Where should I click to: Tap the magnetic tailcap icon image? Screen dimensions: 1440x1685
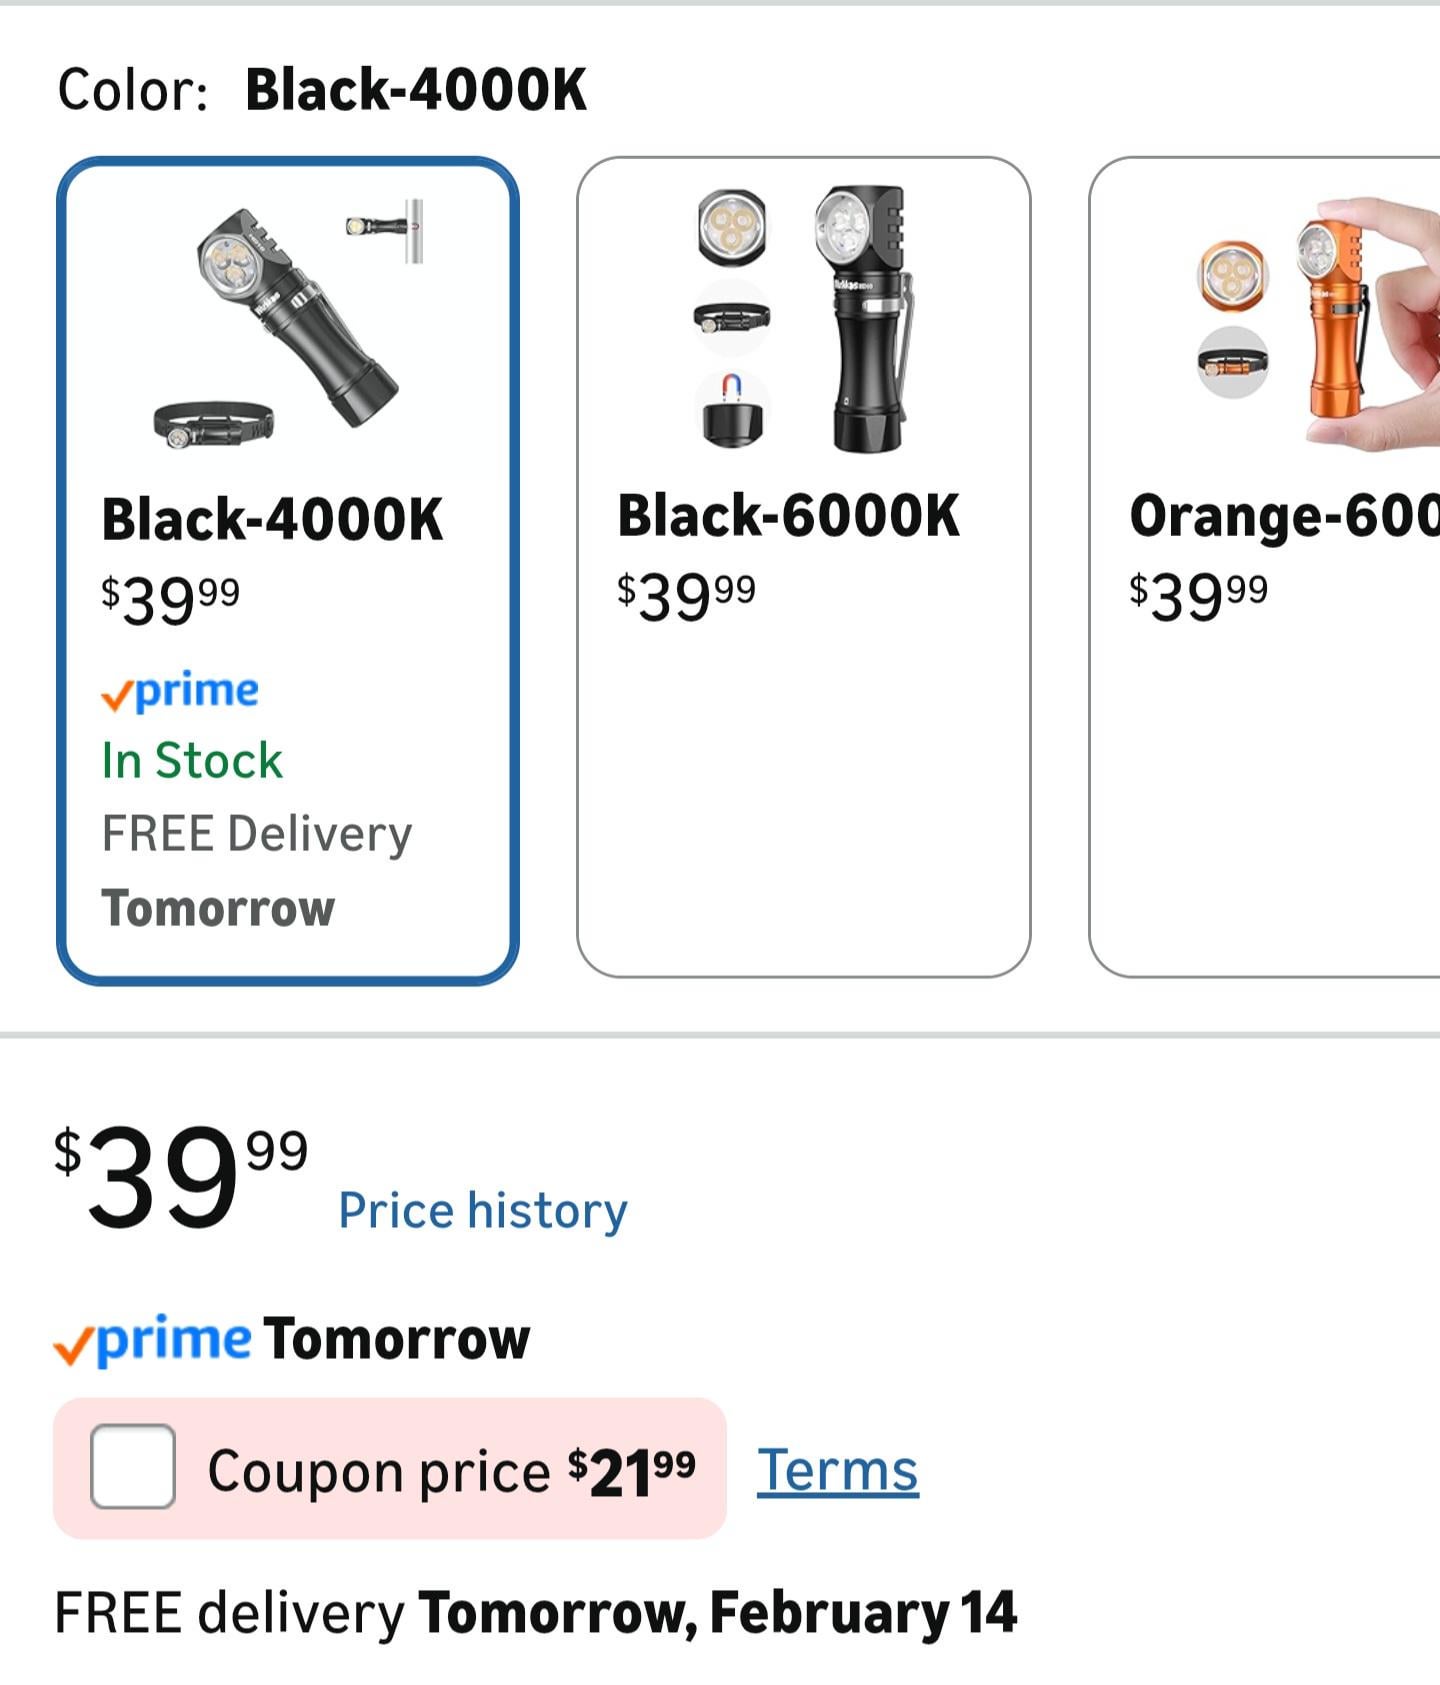click(732, 408)
